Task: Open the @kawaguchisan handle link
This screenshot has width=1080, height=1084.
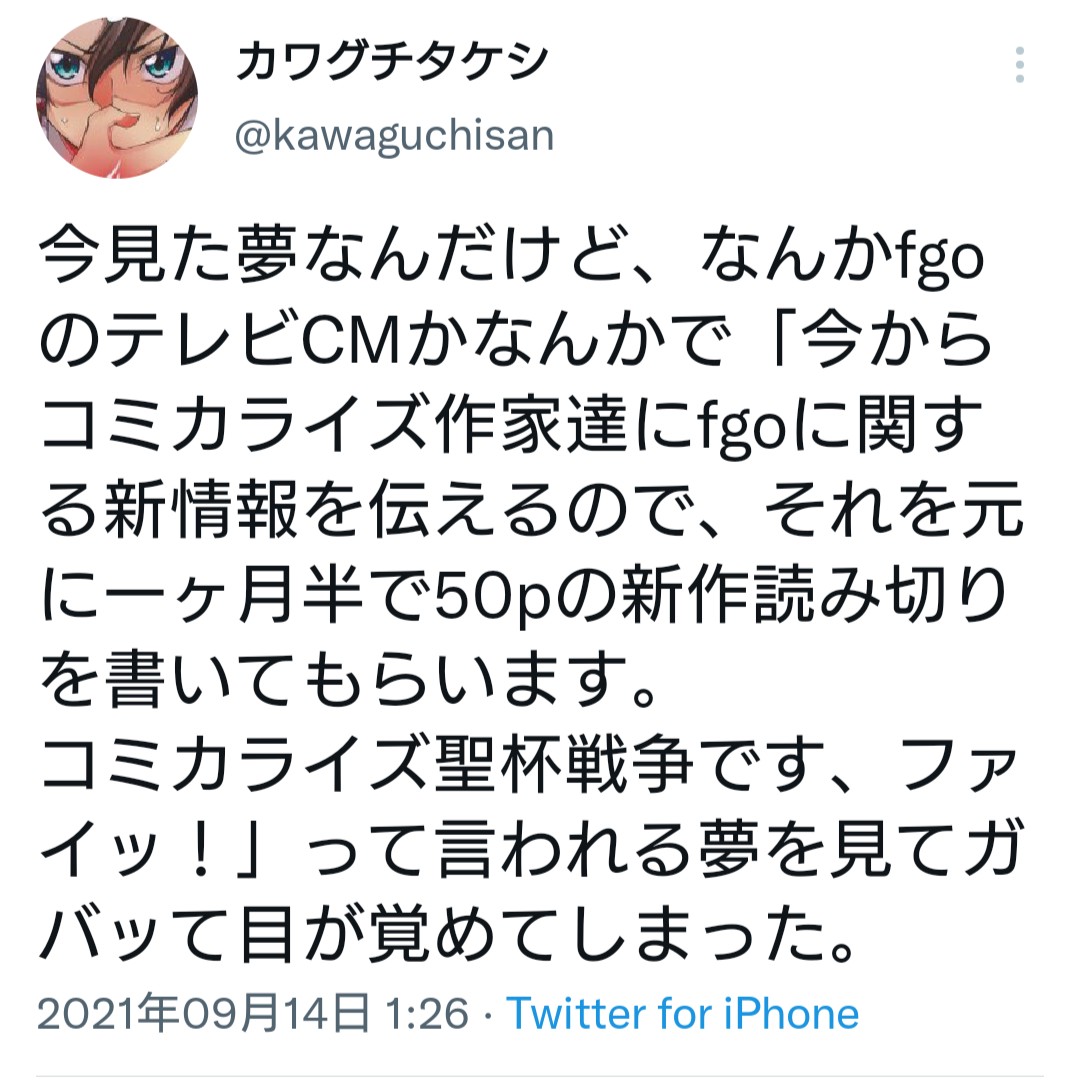Action: pyautogui.click(x=394, y=136)
